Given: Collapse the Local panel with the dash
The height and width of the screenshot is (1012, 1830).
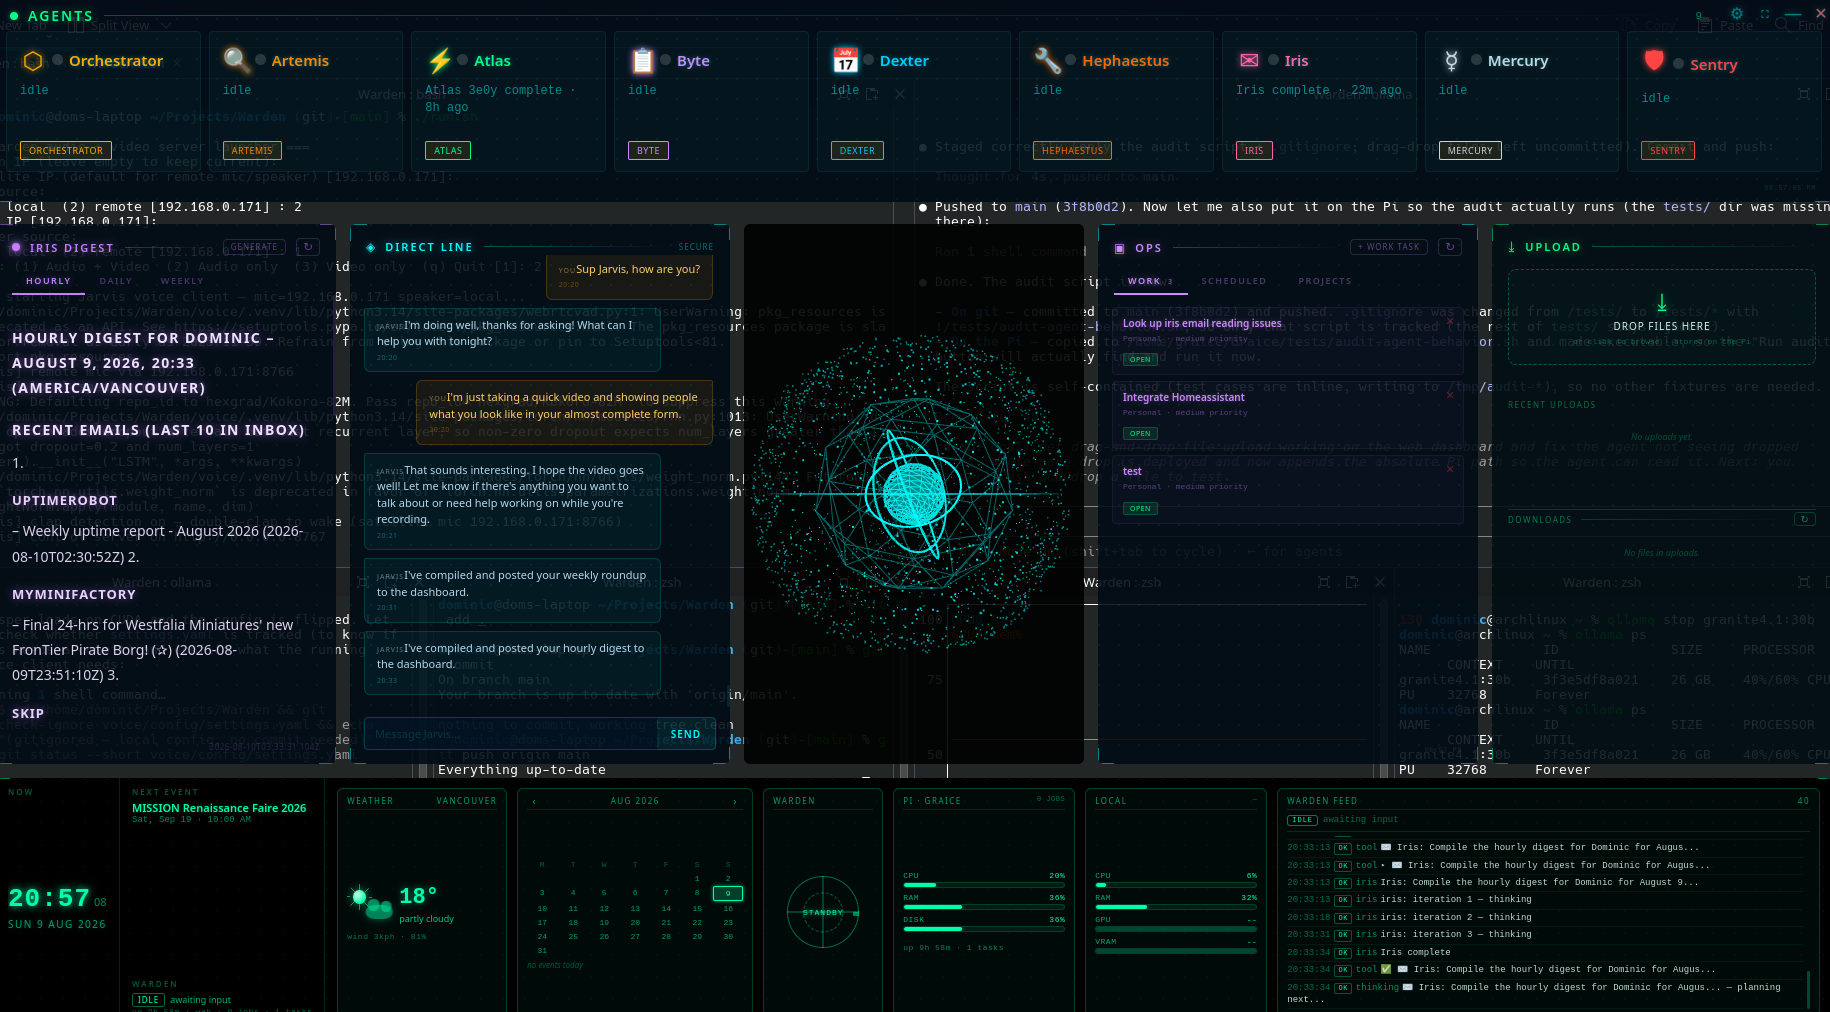Looking at the screenshot, I should coord(1254,800).
